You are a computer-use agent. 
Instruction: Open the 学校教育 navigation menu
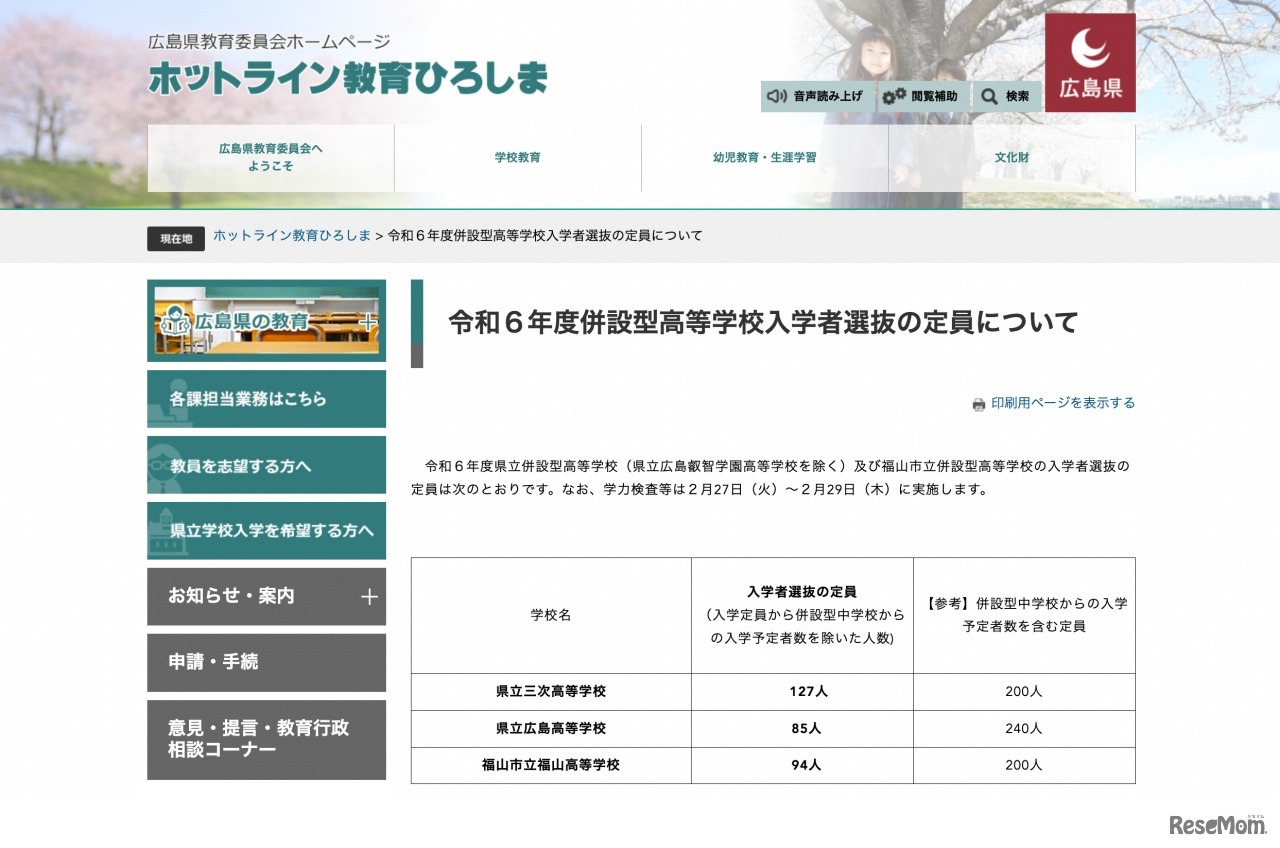pyautogui.click(x=518, y=157)
